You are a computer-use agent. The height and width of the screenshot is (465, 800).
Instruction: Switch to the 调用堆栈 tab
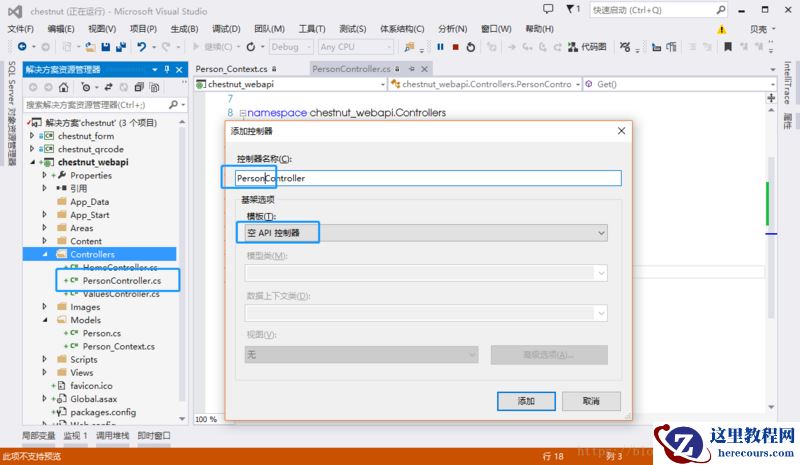pyautogui.click(x=112, y=435)
